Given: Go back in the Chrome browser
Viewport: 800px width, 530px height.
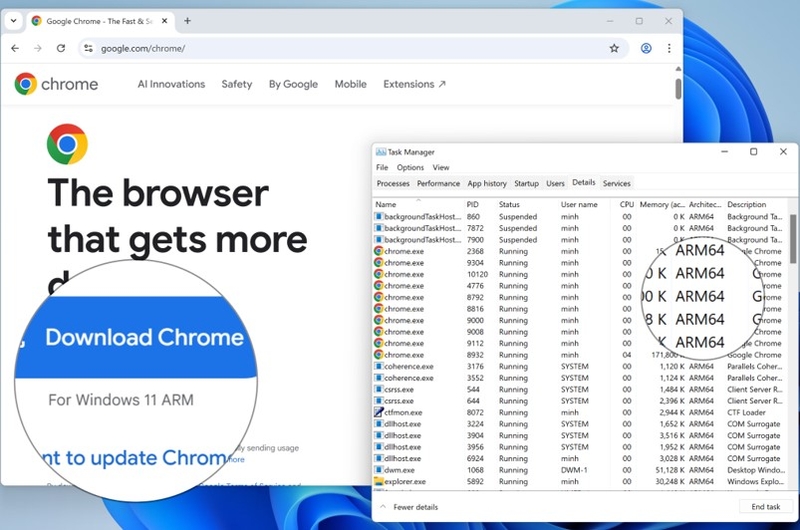Looking at the screenshot, I should [x=15, y=48].
